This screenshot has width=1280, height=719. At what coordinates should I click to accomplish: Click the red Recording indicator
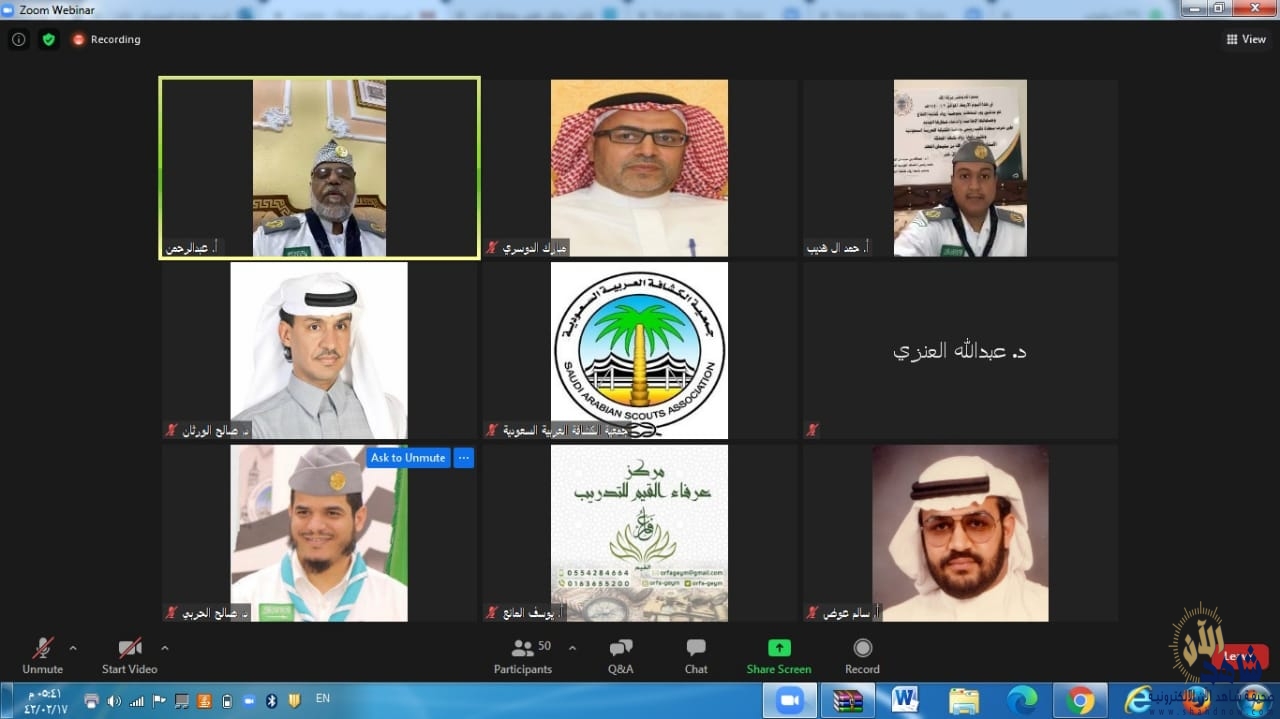click(106, 39)
